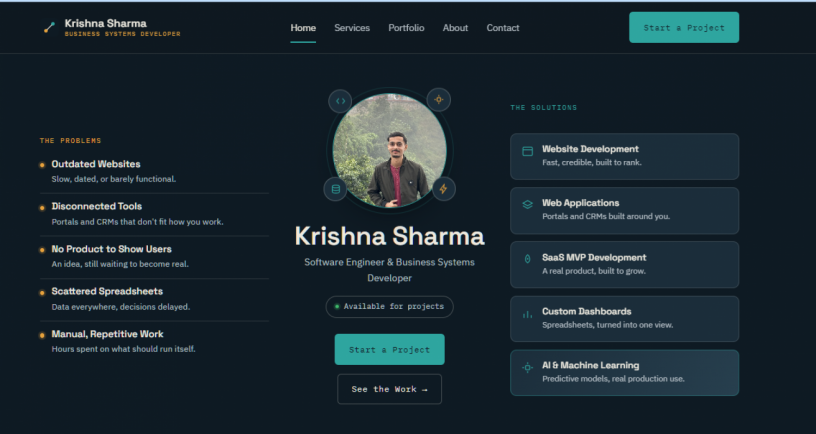Click the text 'Predictive models, real production use.'
Viewport: 816px width, 434px height.
click(614, 379)
